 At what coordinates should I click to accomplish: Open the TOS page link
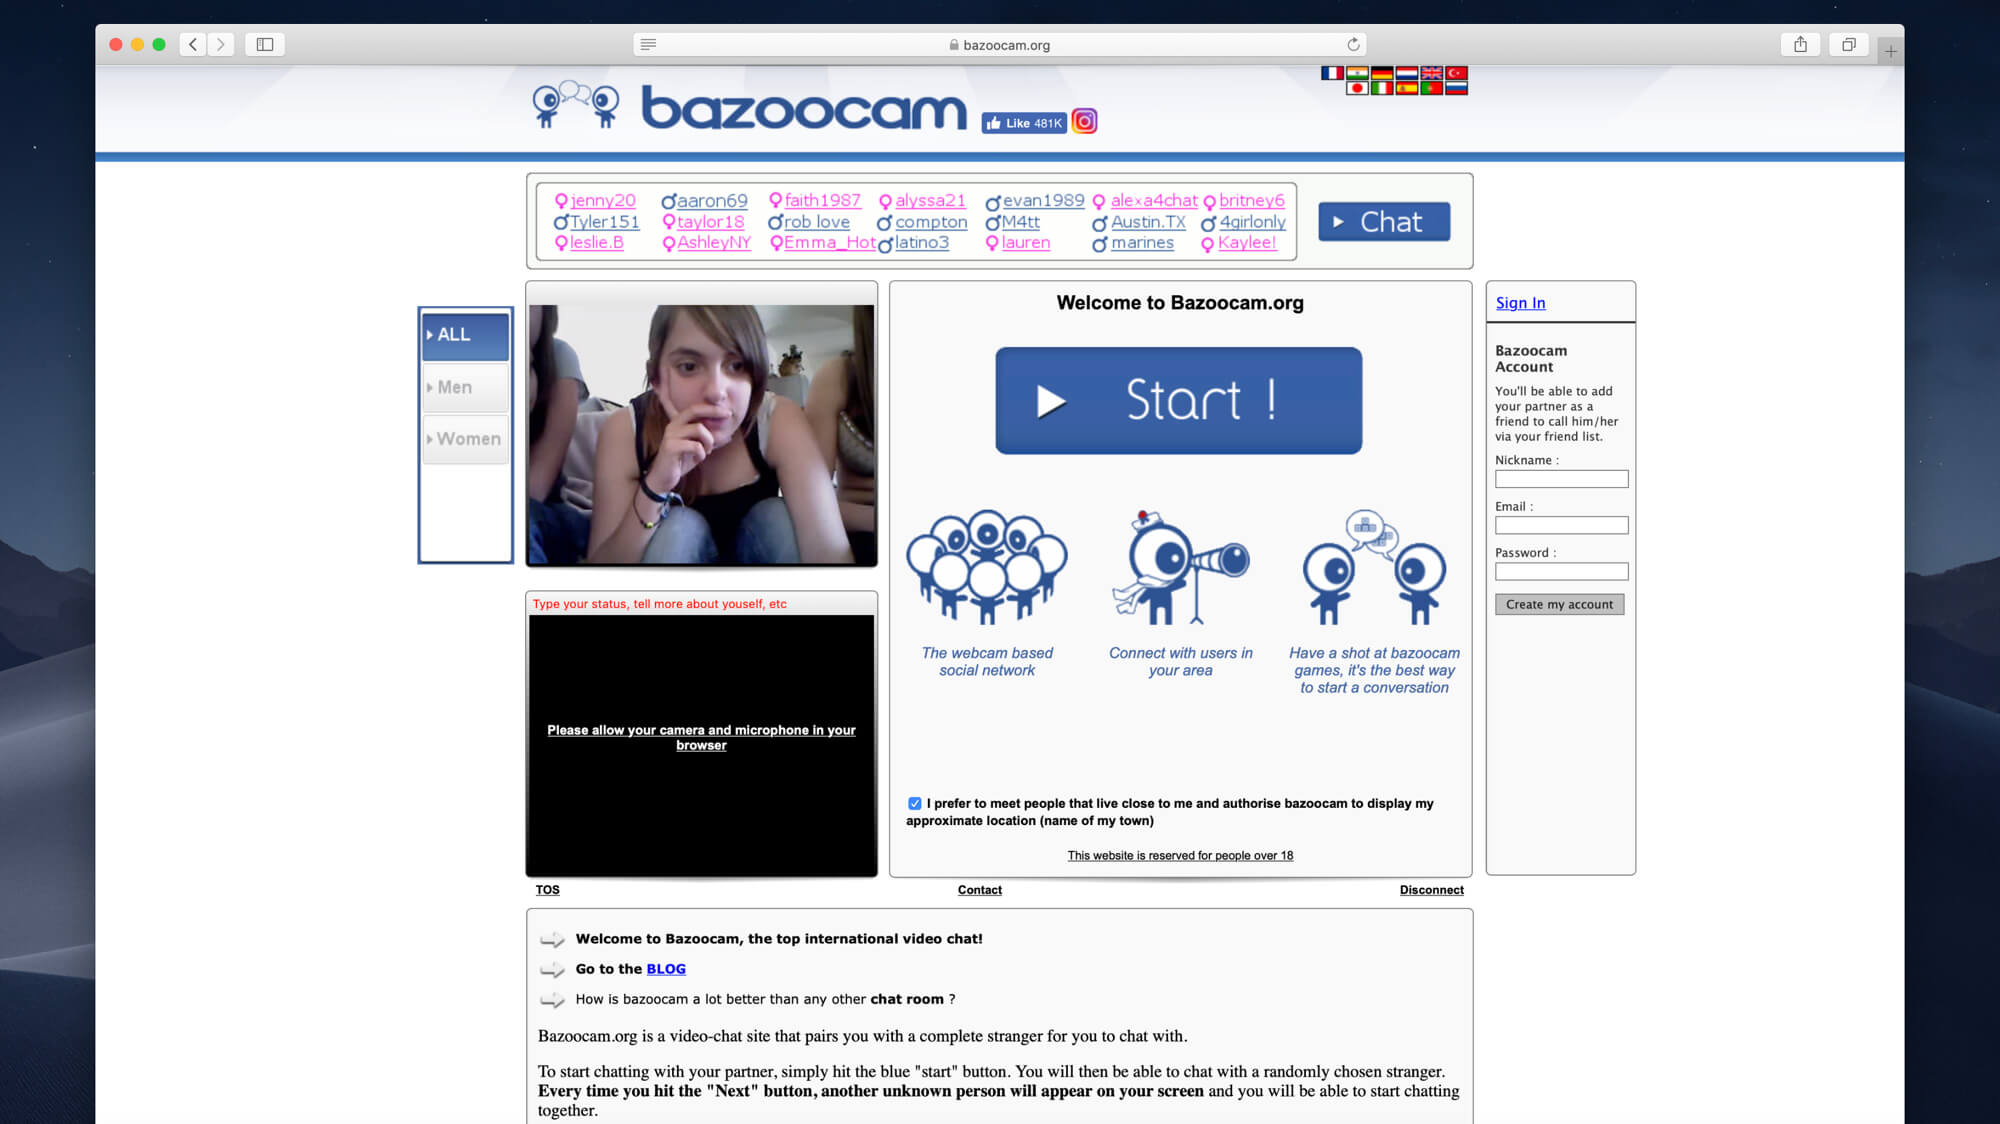point(547,889)
